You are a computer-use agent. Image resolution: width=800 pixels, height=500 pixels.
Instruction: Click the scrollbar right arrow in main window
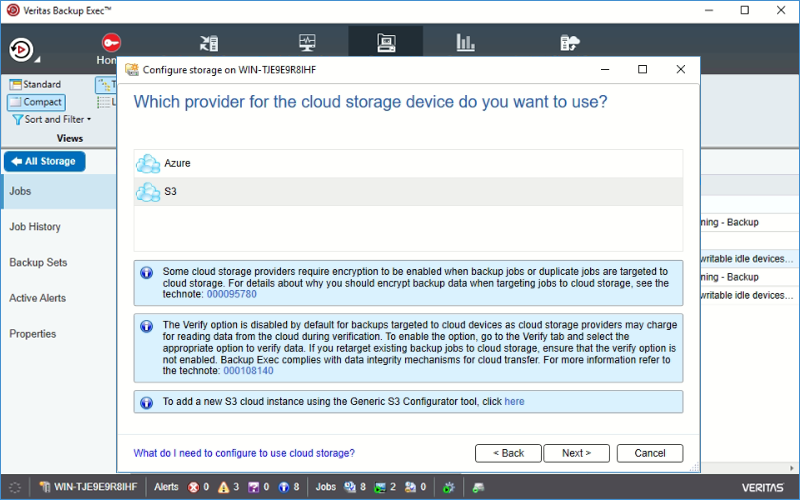[792, 468]
